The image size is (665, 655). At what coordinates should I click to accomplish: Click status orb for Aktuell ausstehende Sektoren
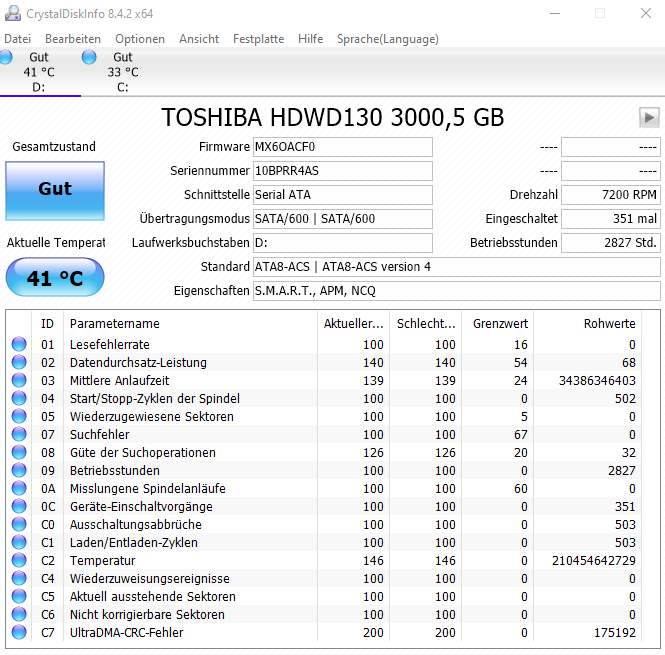pos(19,596)
